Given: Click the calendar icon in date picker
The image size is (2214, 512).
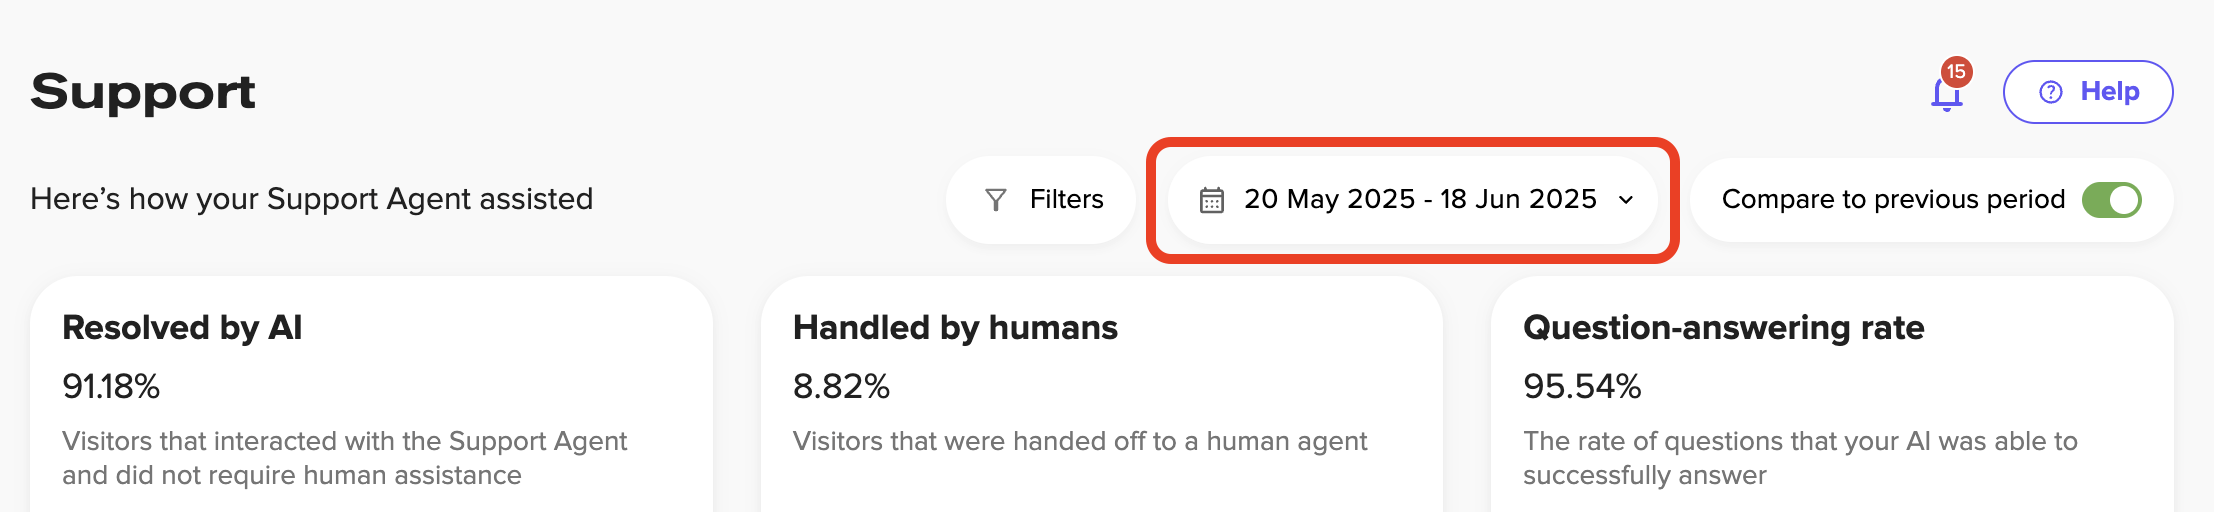Looking at the screenshot, I should (1211, 200).
